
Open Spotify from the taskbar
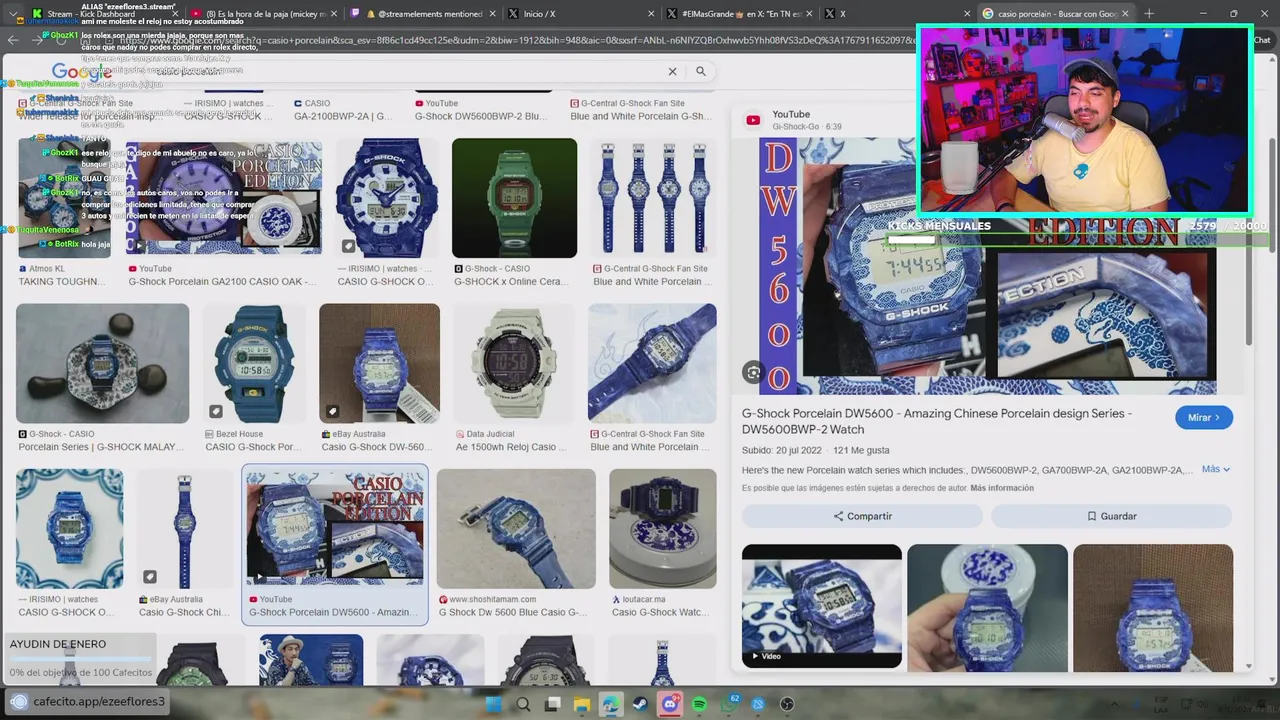coord(699,704)
